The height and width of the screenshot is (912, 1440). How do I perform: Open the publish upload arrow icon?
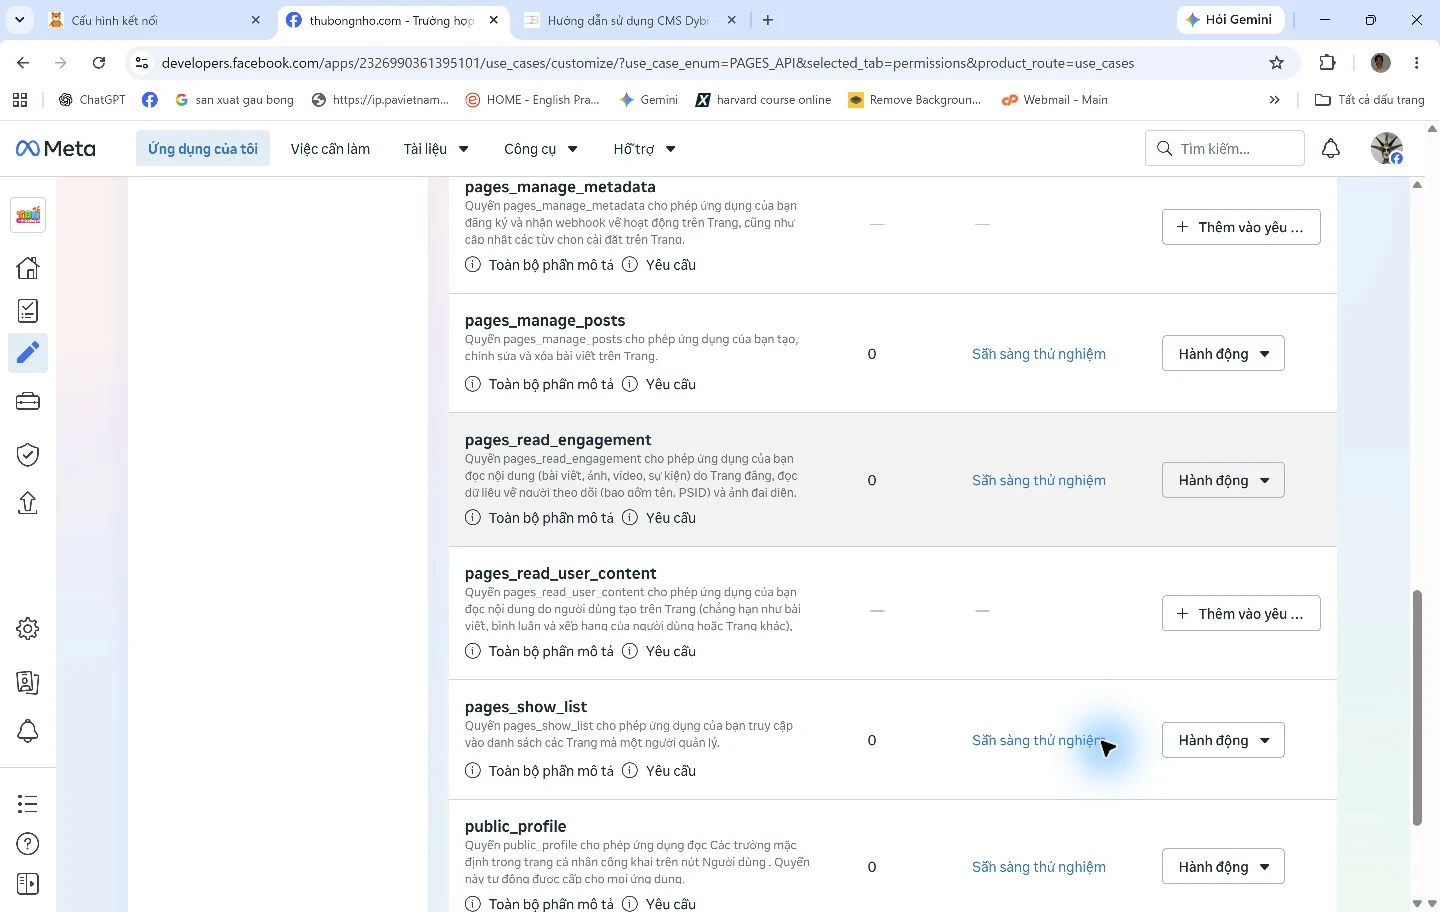point(28,502)
